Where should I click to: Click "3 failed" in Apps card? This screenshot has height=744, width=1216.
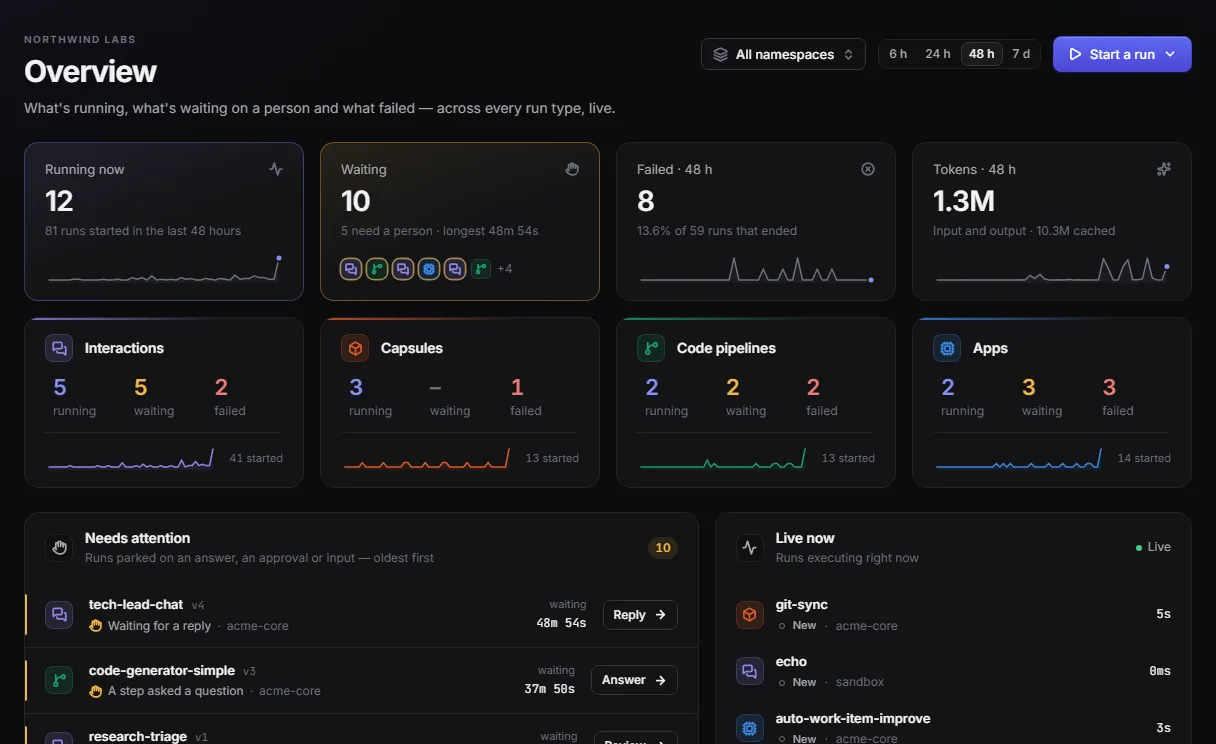(1118, 397)
